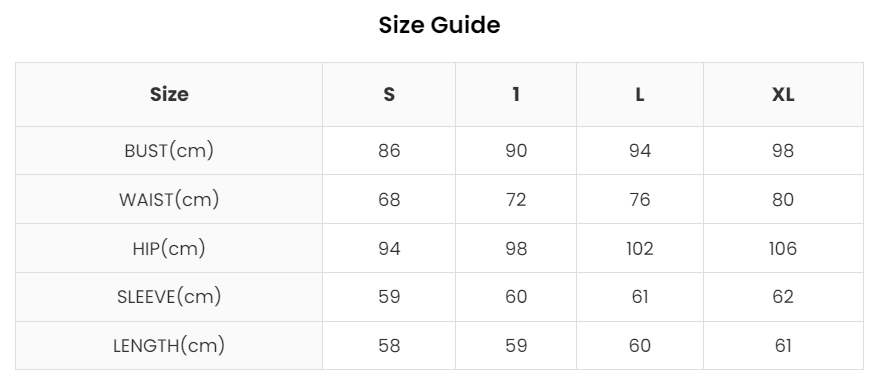Viewport: 876px width, 386px height.
Task: Click the XL size column header
Action: coord(783,94)
